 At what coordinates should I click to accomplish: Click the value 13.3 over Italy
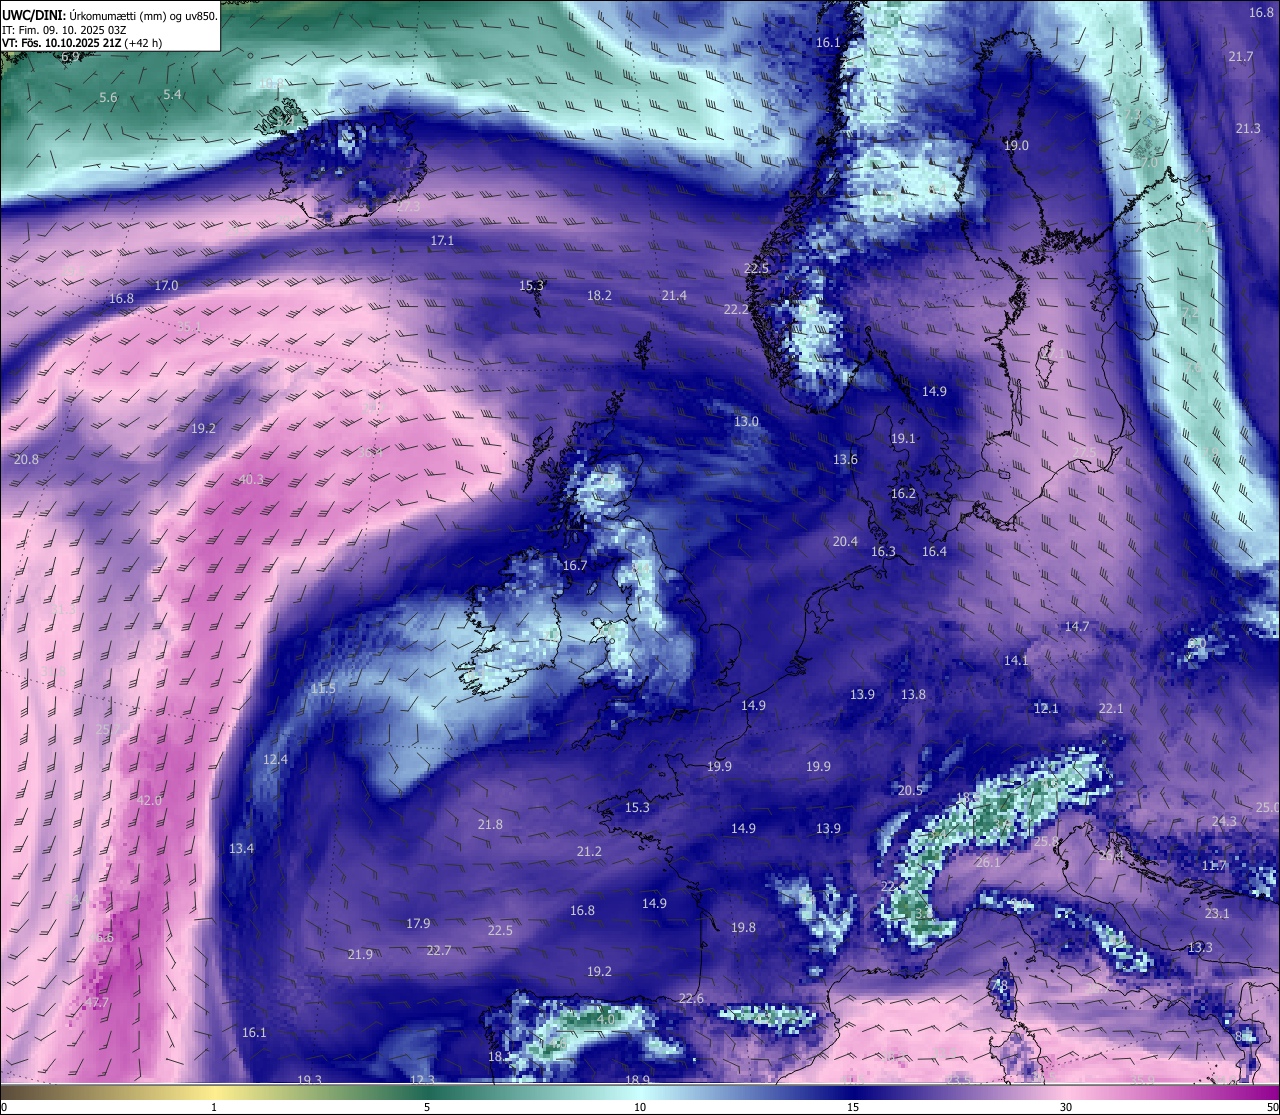(1200, 948)
